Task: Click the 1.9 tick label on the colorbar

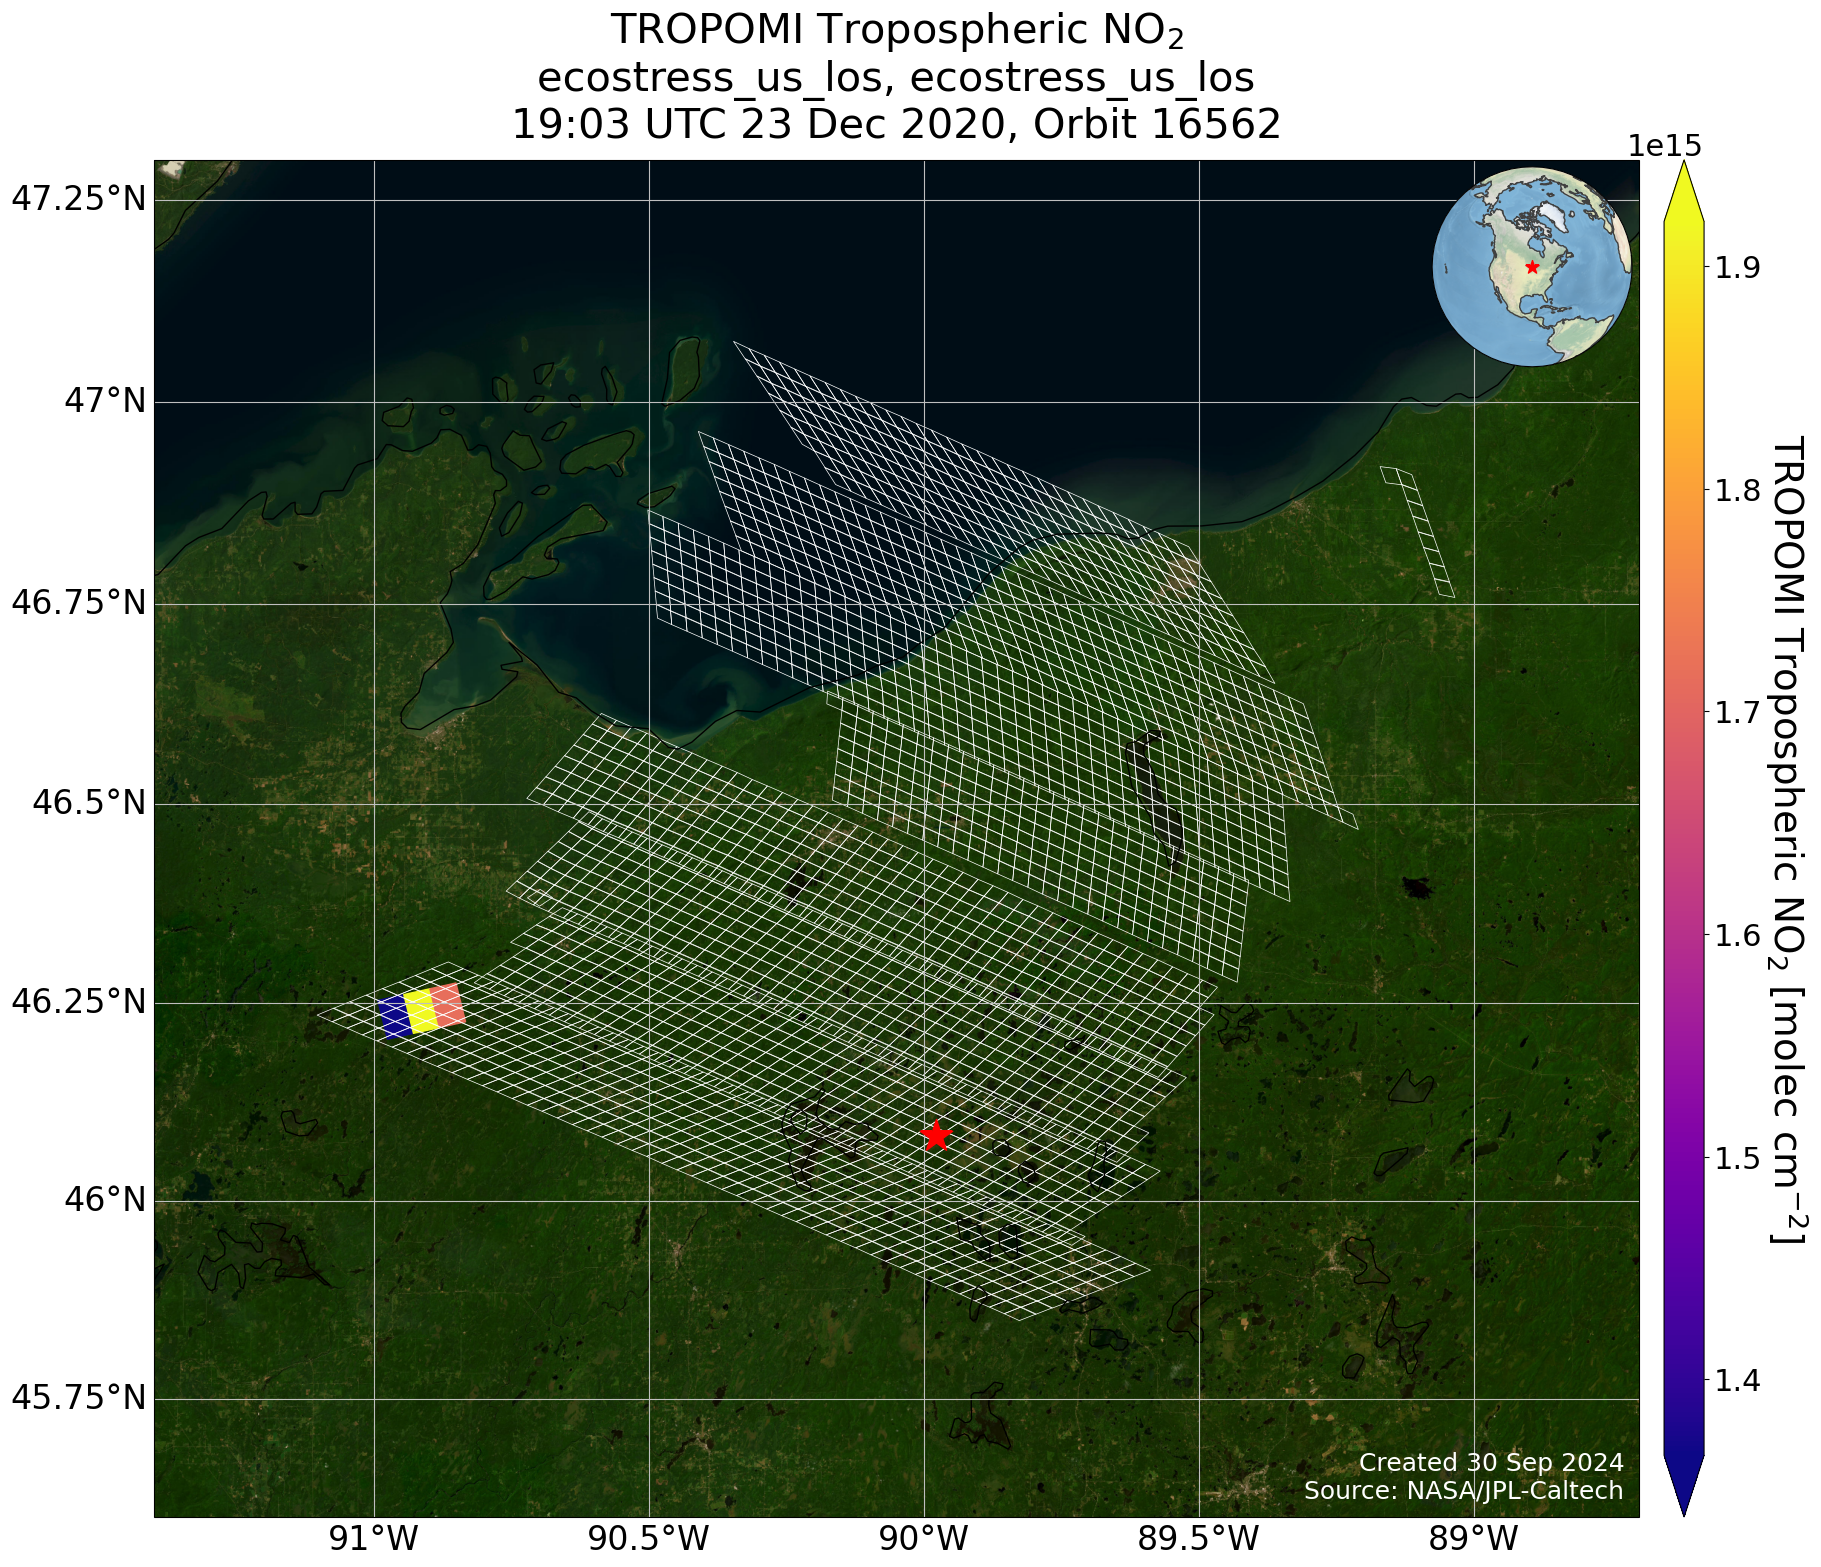Action: coord(1739,268)
